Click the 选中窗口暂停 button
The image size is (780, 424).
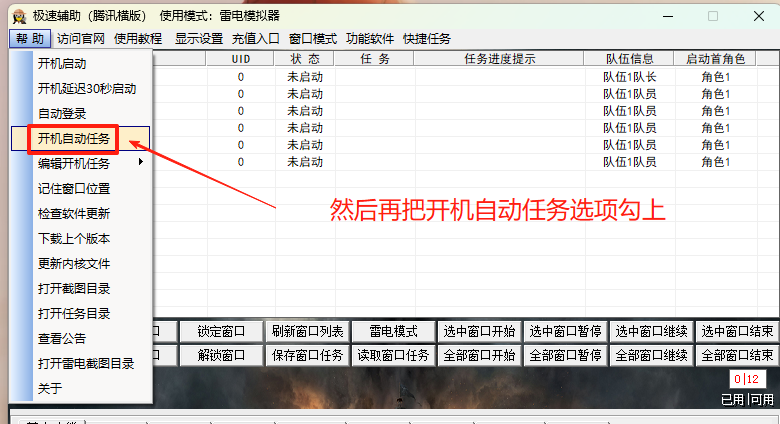coord(565,331)
